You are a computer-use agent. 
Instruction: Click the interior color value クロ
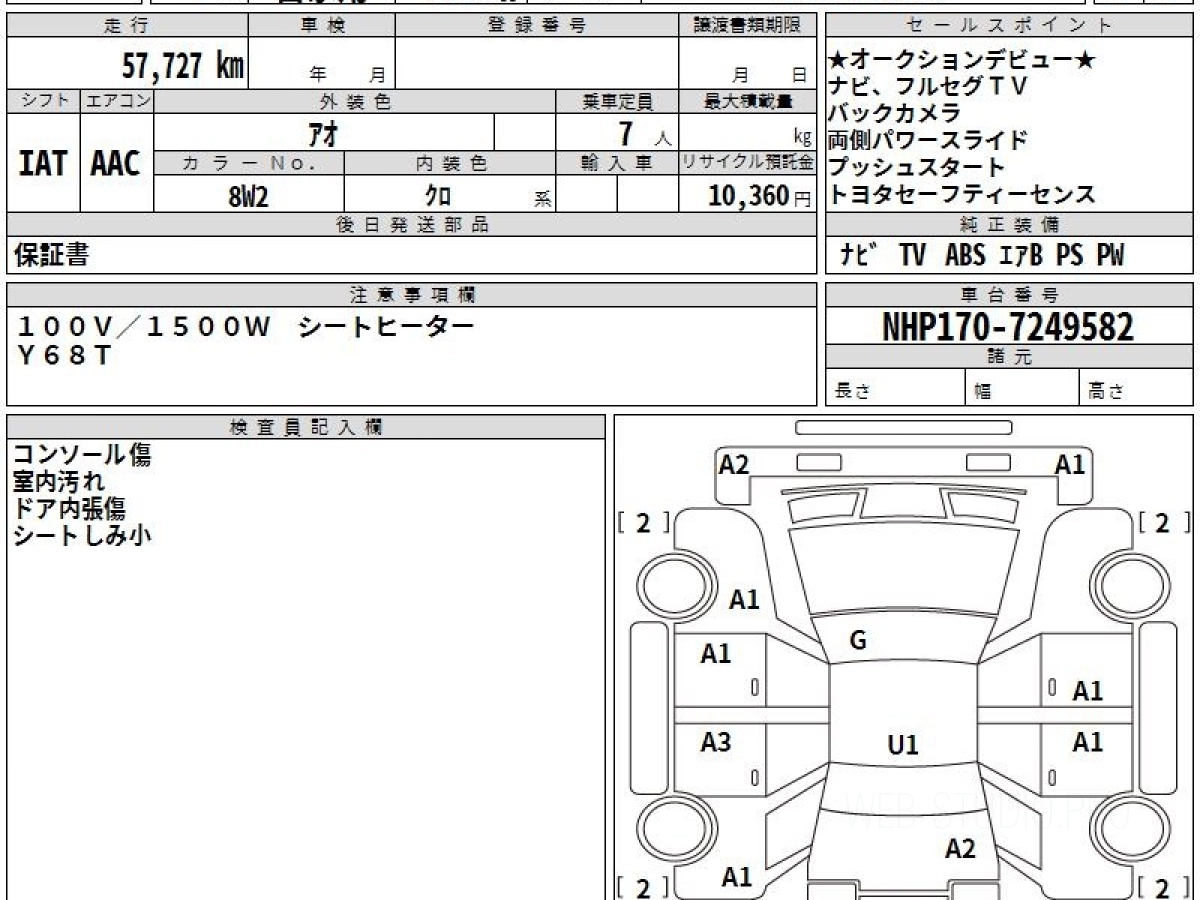point(438,196)
